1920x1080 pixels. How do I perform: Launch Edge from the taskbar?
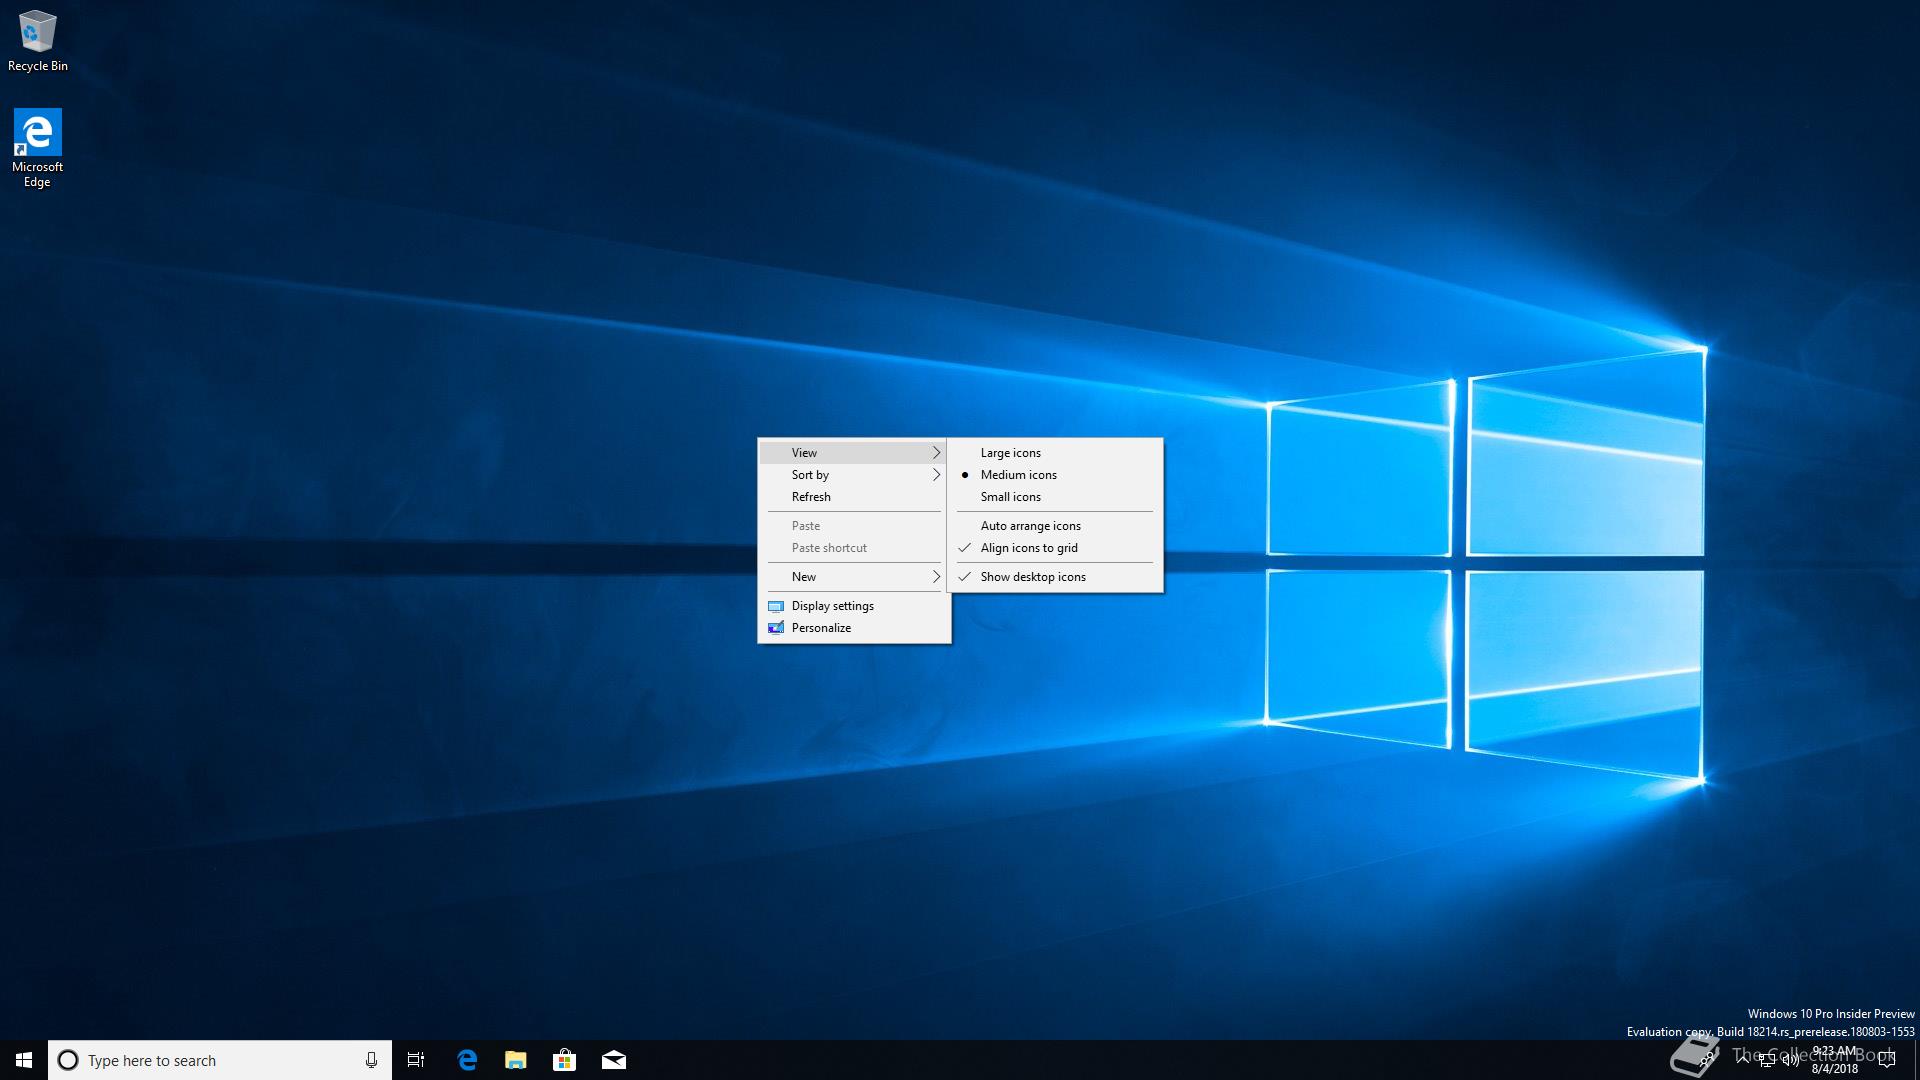click(467, 1060)
